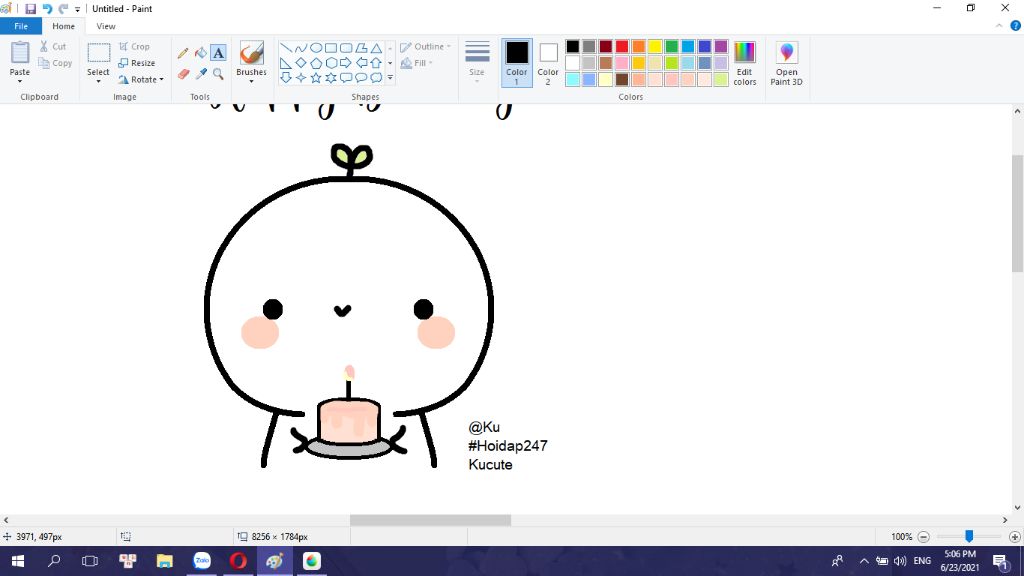
Task: Open Opera browser from taskbar
Action: tap(238, 561)
